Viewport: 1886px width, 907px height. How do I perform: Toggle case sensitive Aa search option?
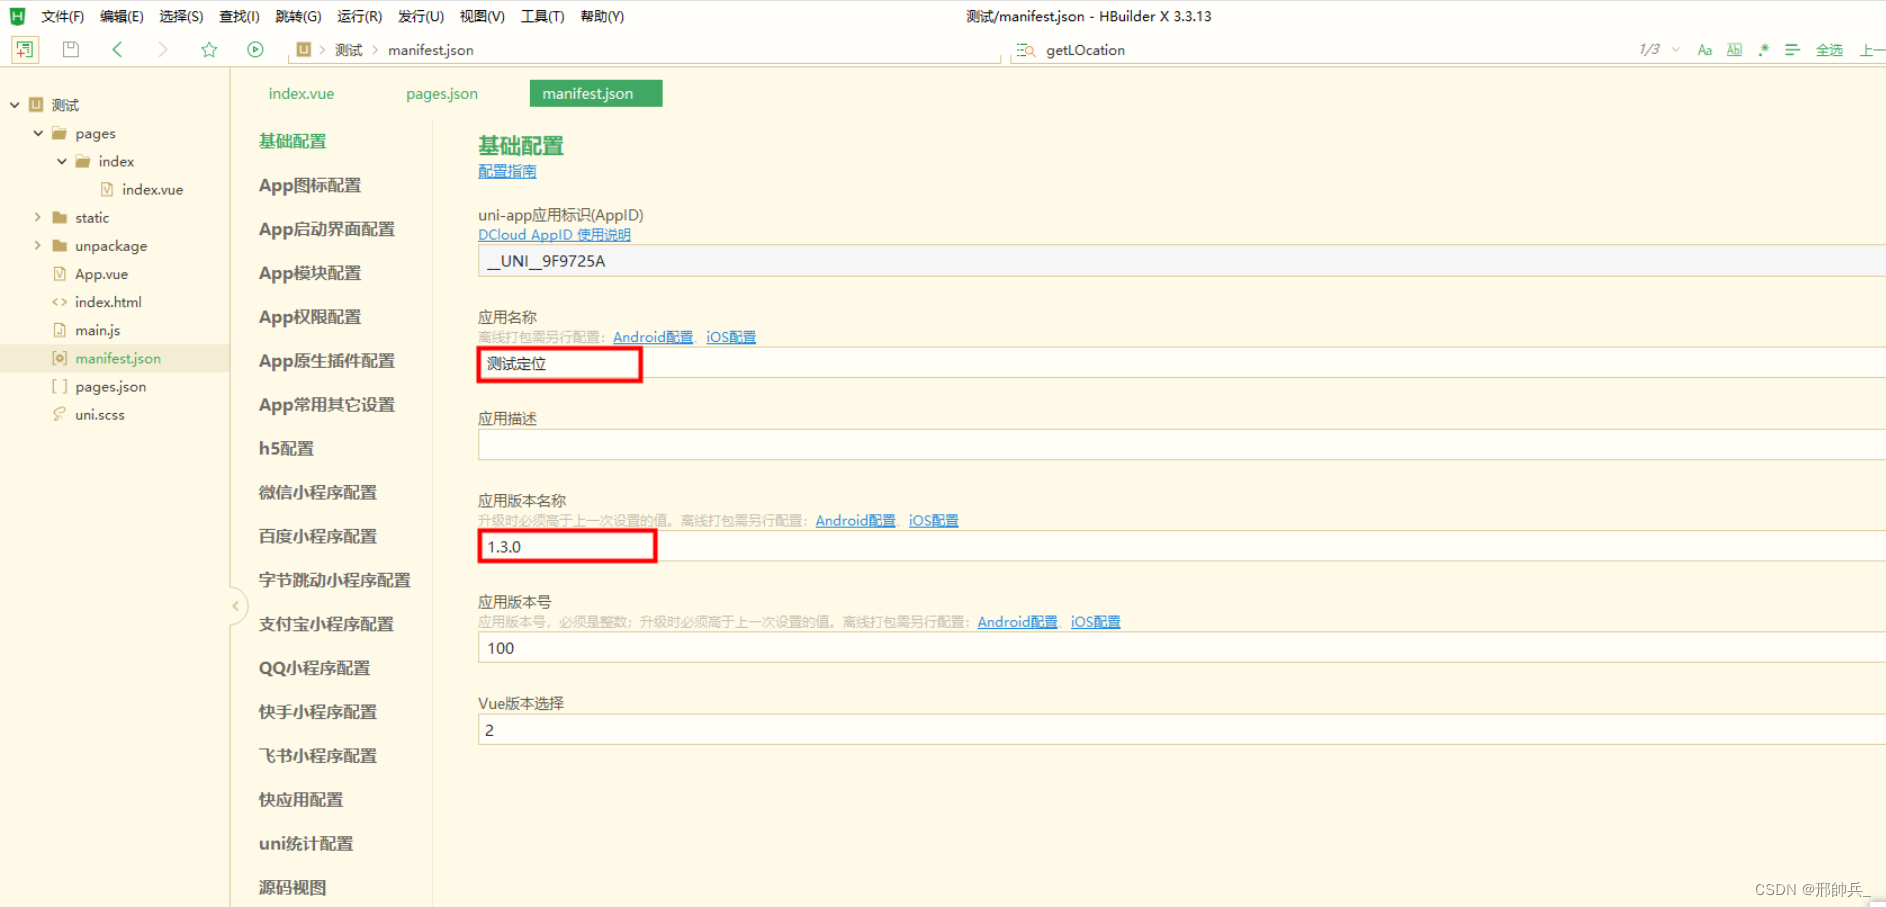(1705, 50)
